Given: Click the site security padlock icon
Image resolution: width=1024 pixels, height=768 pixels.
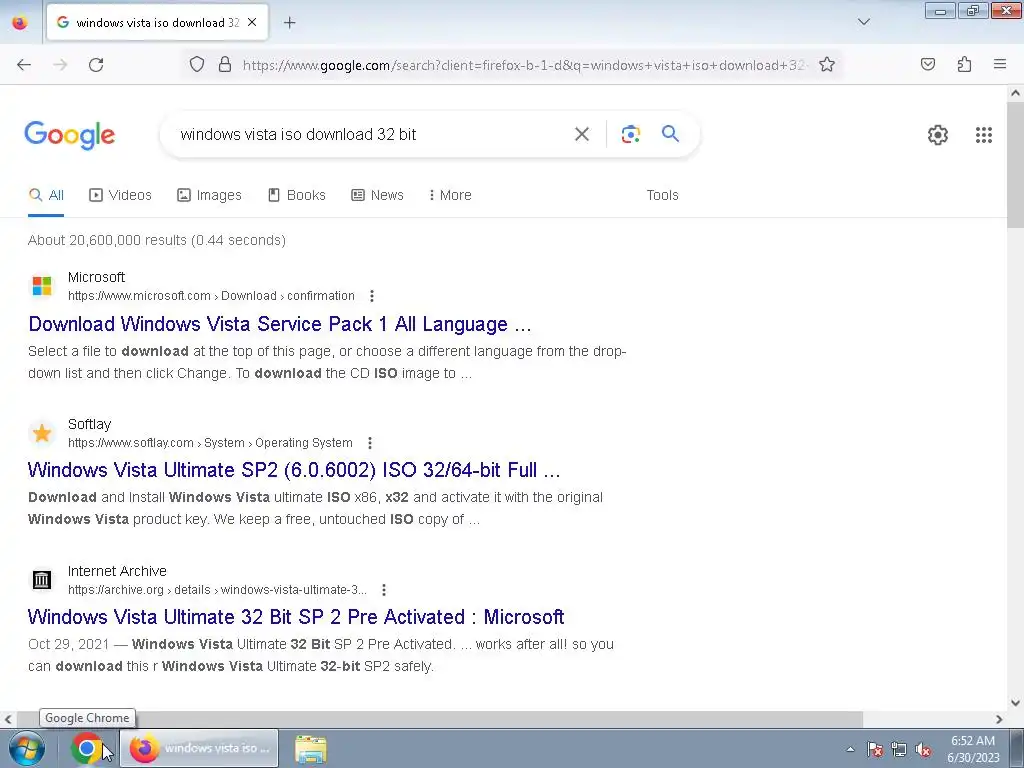Looking at the screenshot, I should coord(225,65).
